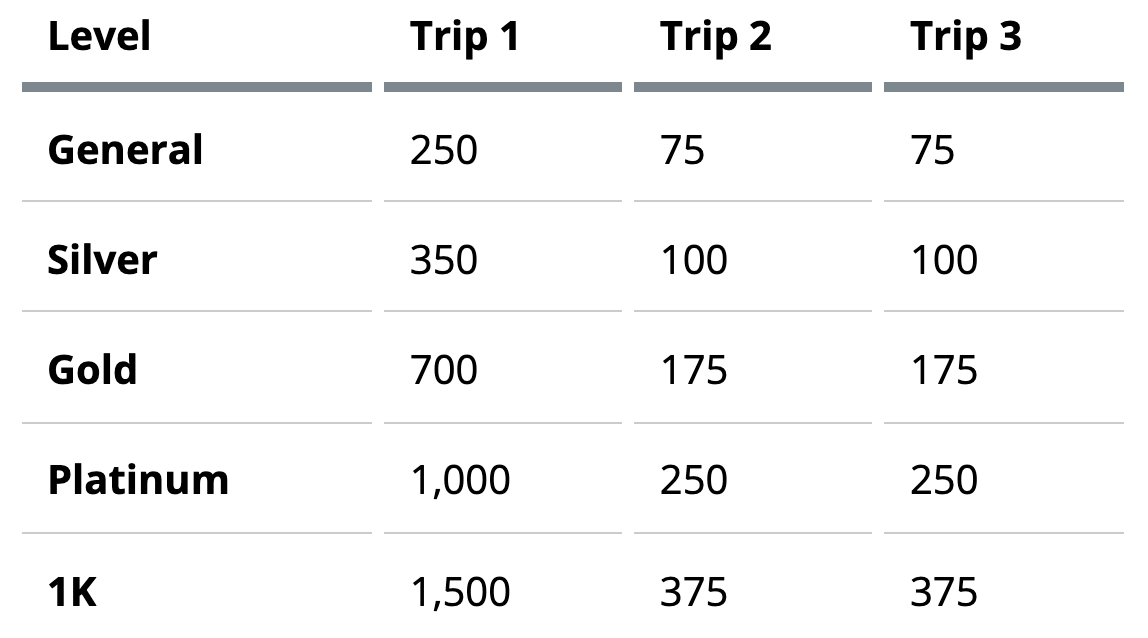Click the Trip 2 column header
The height and width of the screenshot is (638, 1148).
[715, 38]
